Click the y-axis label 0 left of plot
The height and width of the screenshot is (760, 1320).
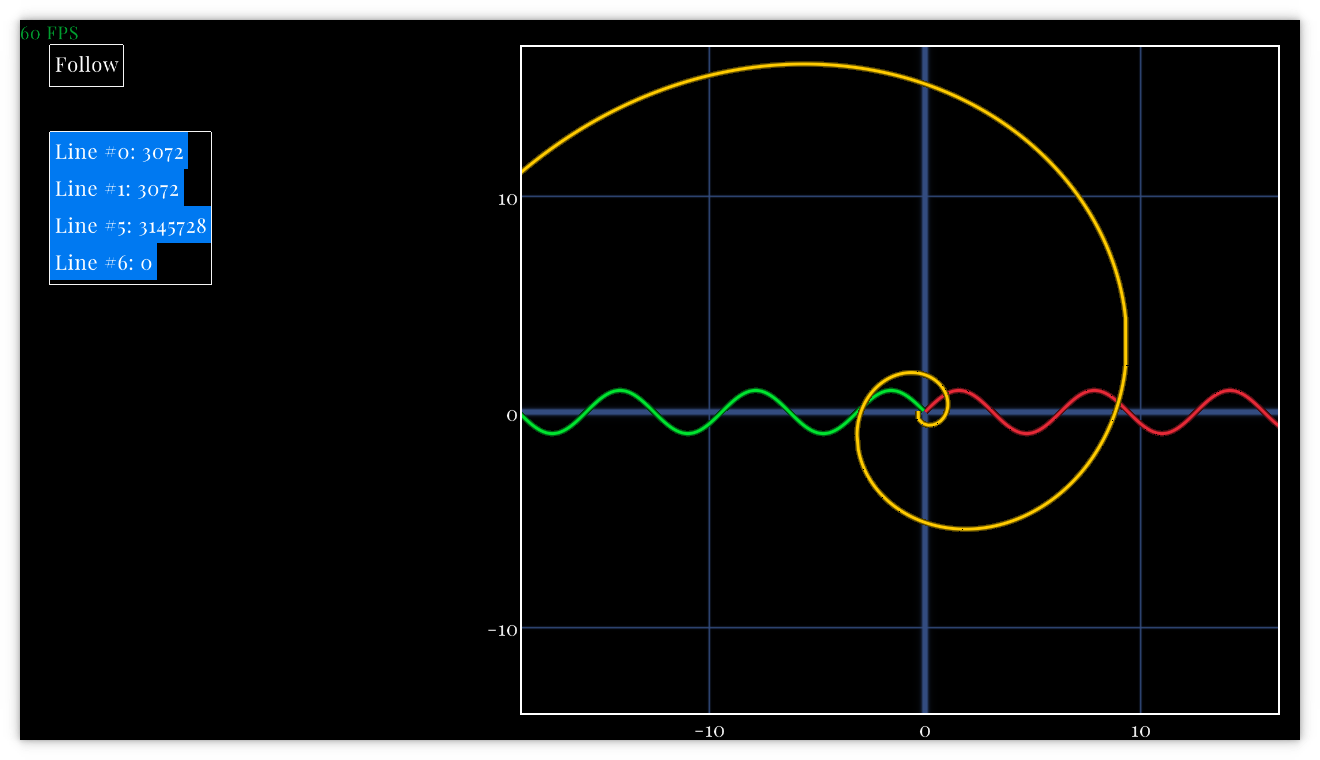click(512, 415)
